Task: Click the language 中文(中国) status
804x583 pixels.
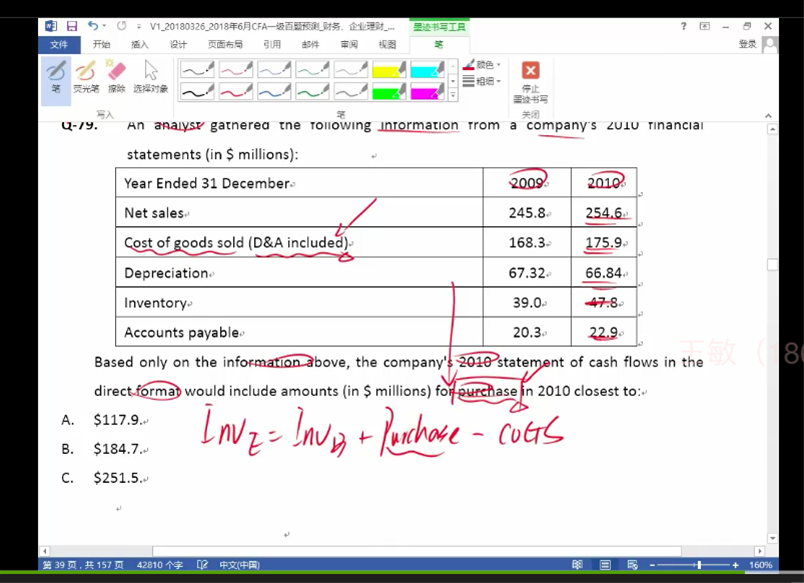Action: click(x=239, y=565)
